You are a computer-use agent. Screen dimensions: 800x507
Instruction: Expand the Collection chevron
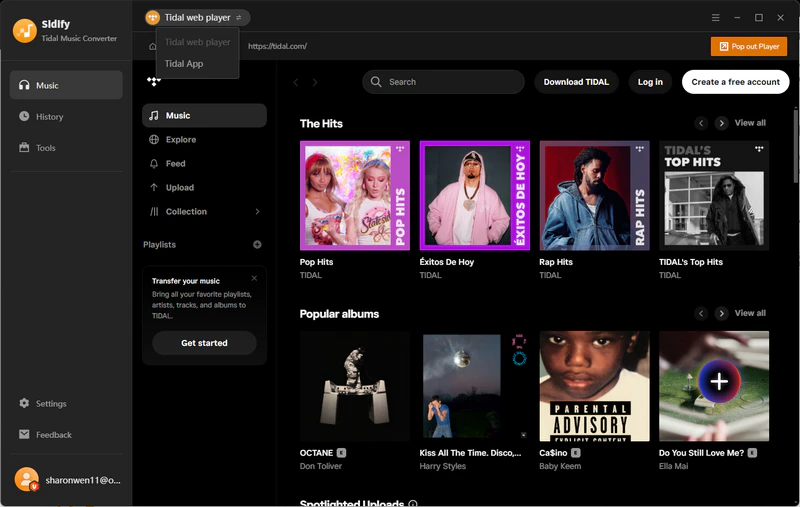coord(257,211)
